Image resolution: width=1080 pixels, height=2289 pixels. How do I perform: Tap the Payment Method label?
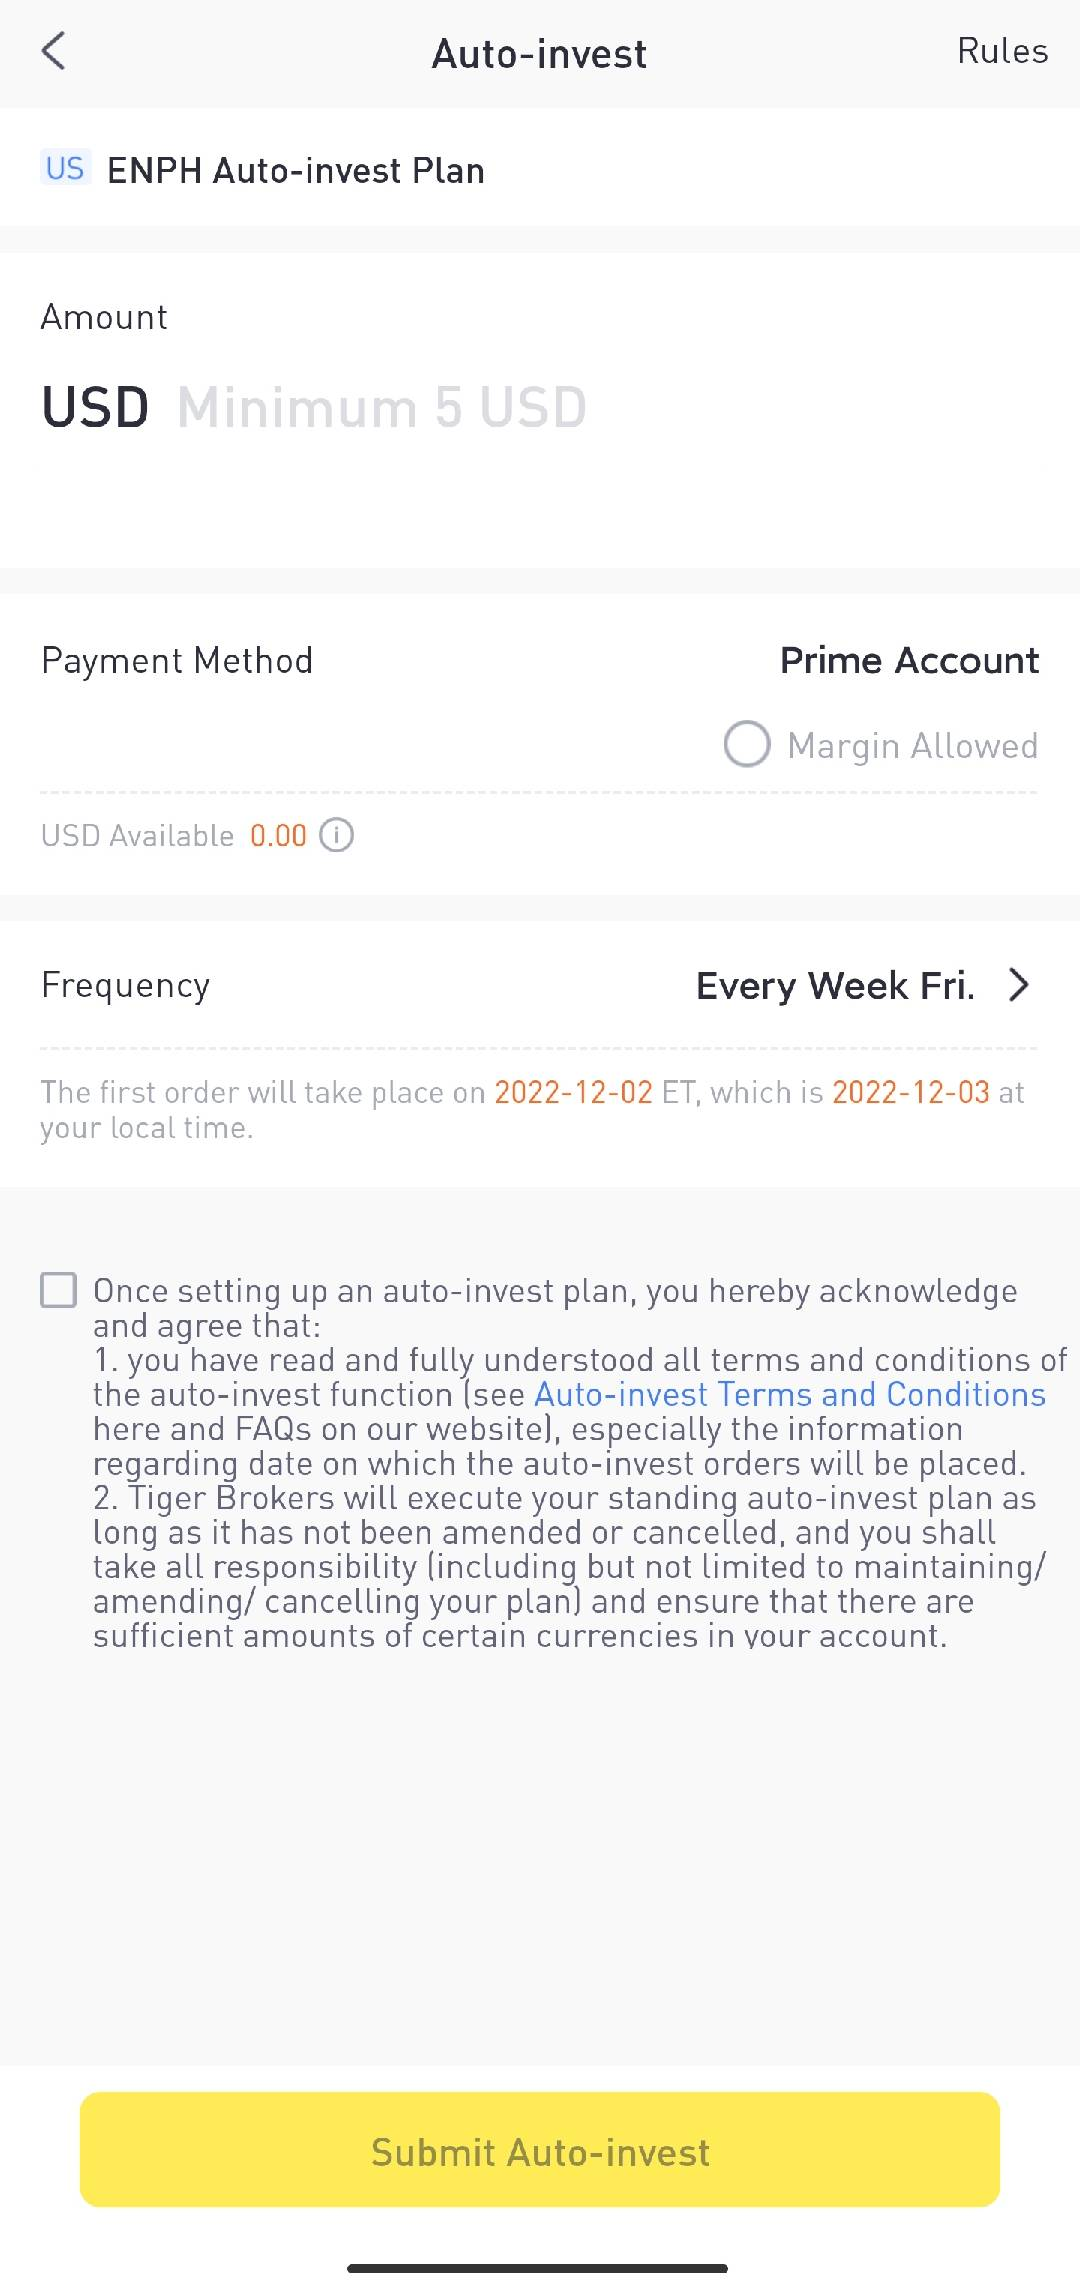click(x=177, y=661)
